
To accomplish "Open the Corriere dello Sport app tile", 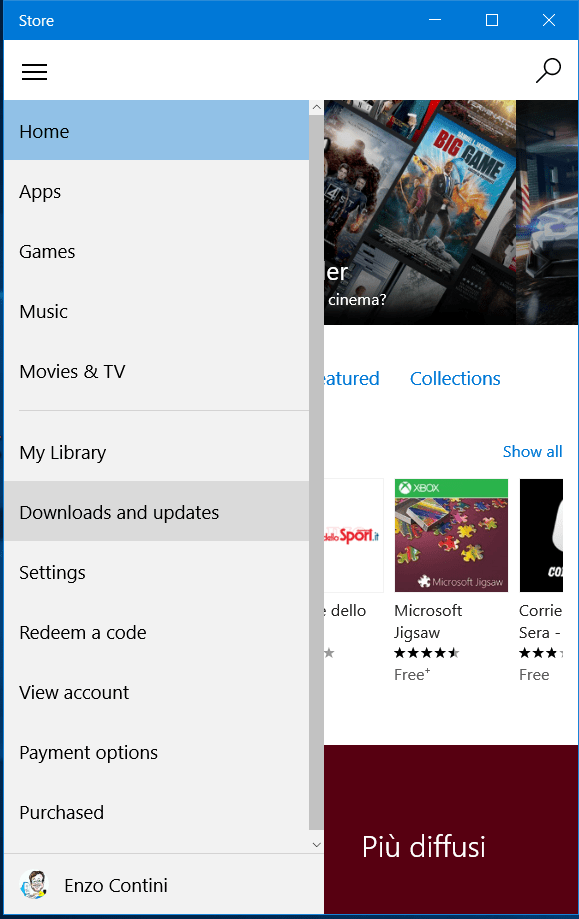I will coord(354,535).
